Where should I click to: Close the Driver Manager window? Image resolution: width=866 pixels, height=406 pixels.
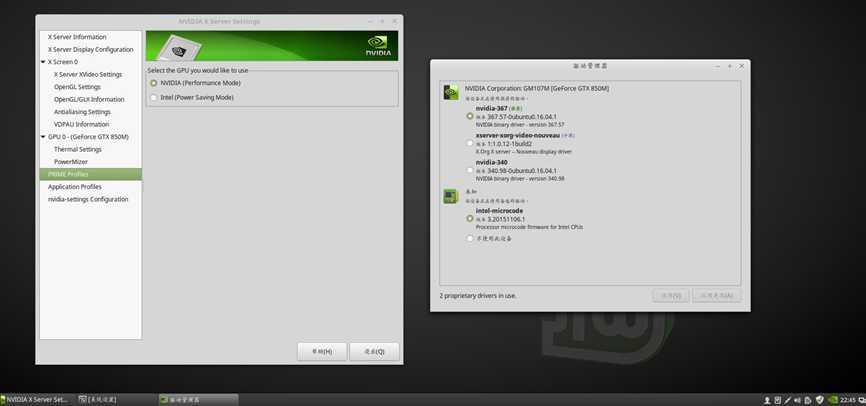pyautogui.click(x=741, y=66)
